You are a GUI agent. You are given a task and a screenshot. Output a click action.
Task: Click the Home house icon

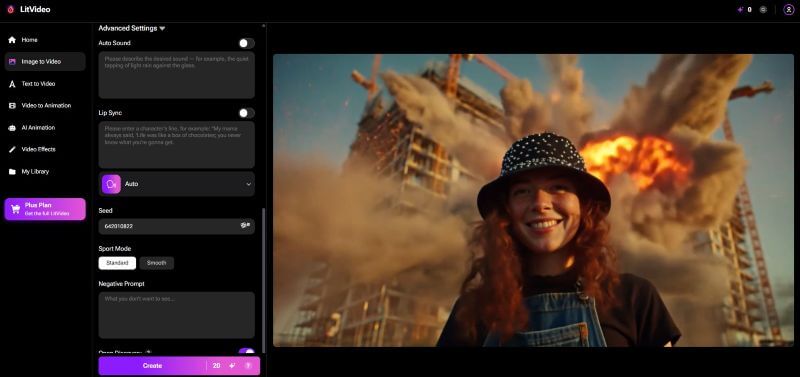(12, 40)
